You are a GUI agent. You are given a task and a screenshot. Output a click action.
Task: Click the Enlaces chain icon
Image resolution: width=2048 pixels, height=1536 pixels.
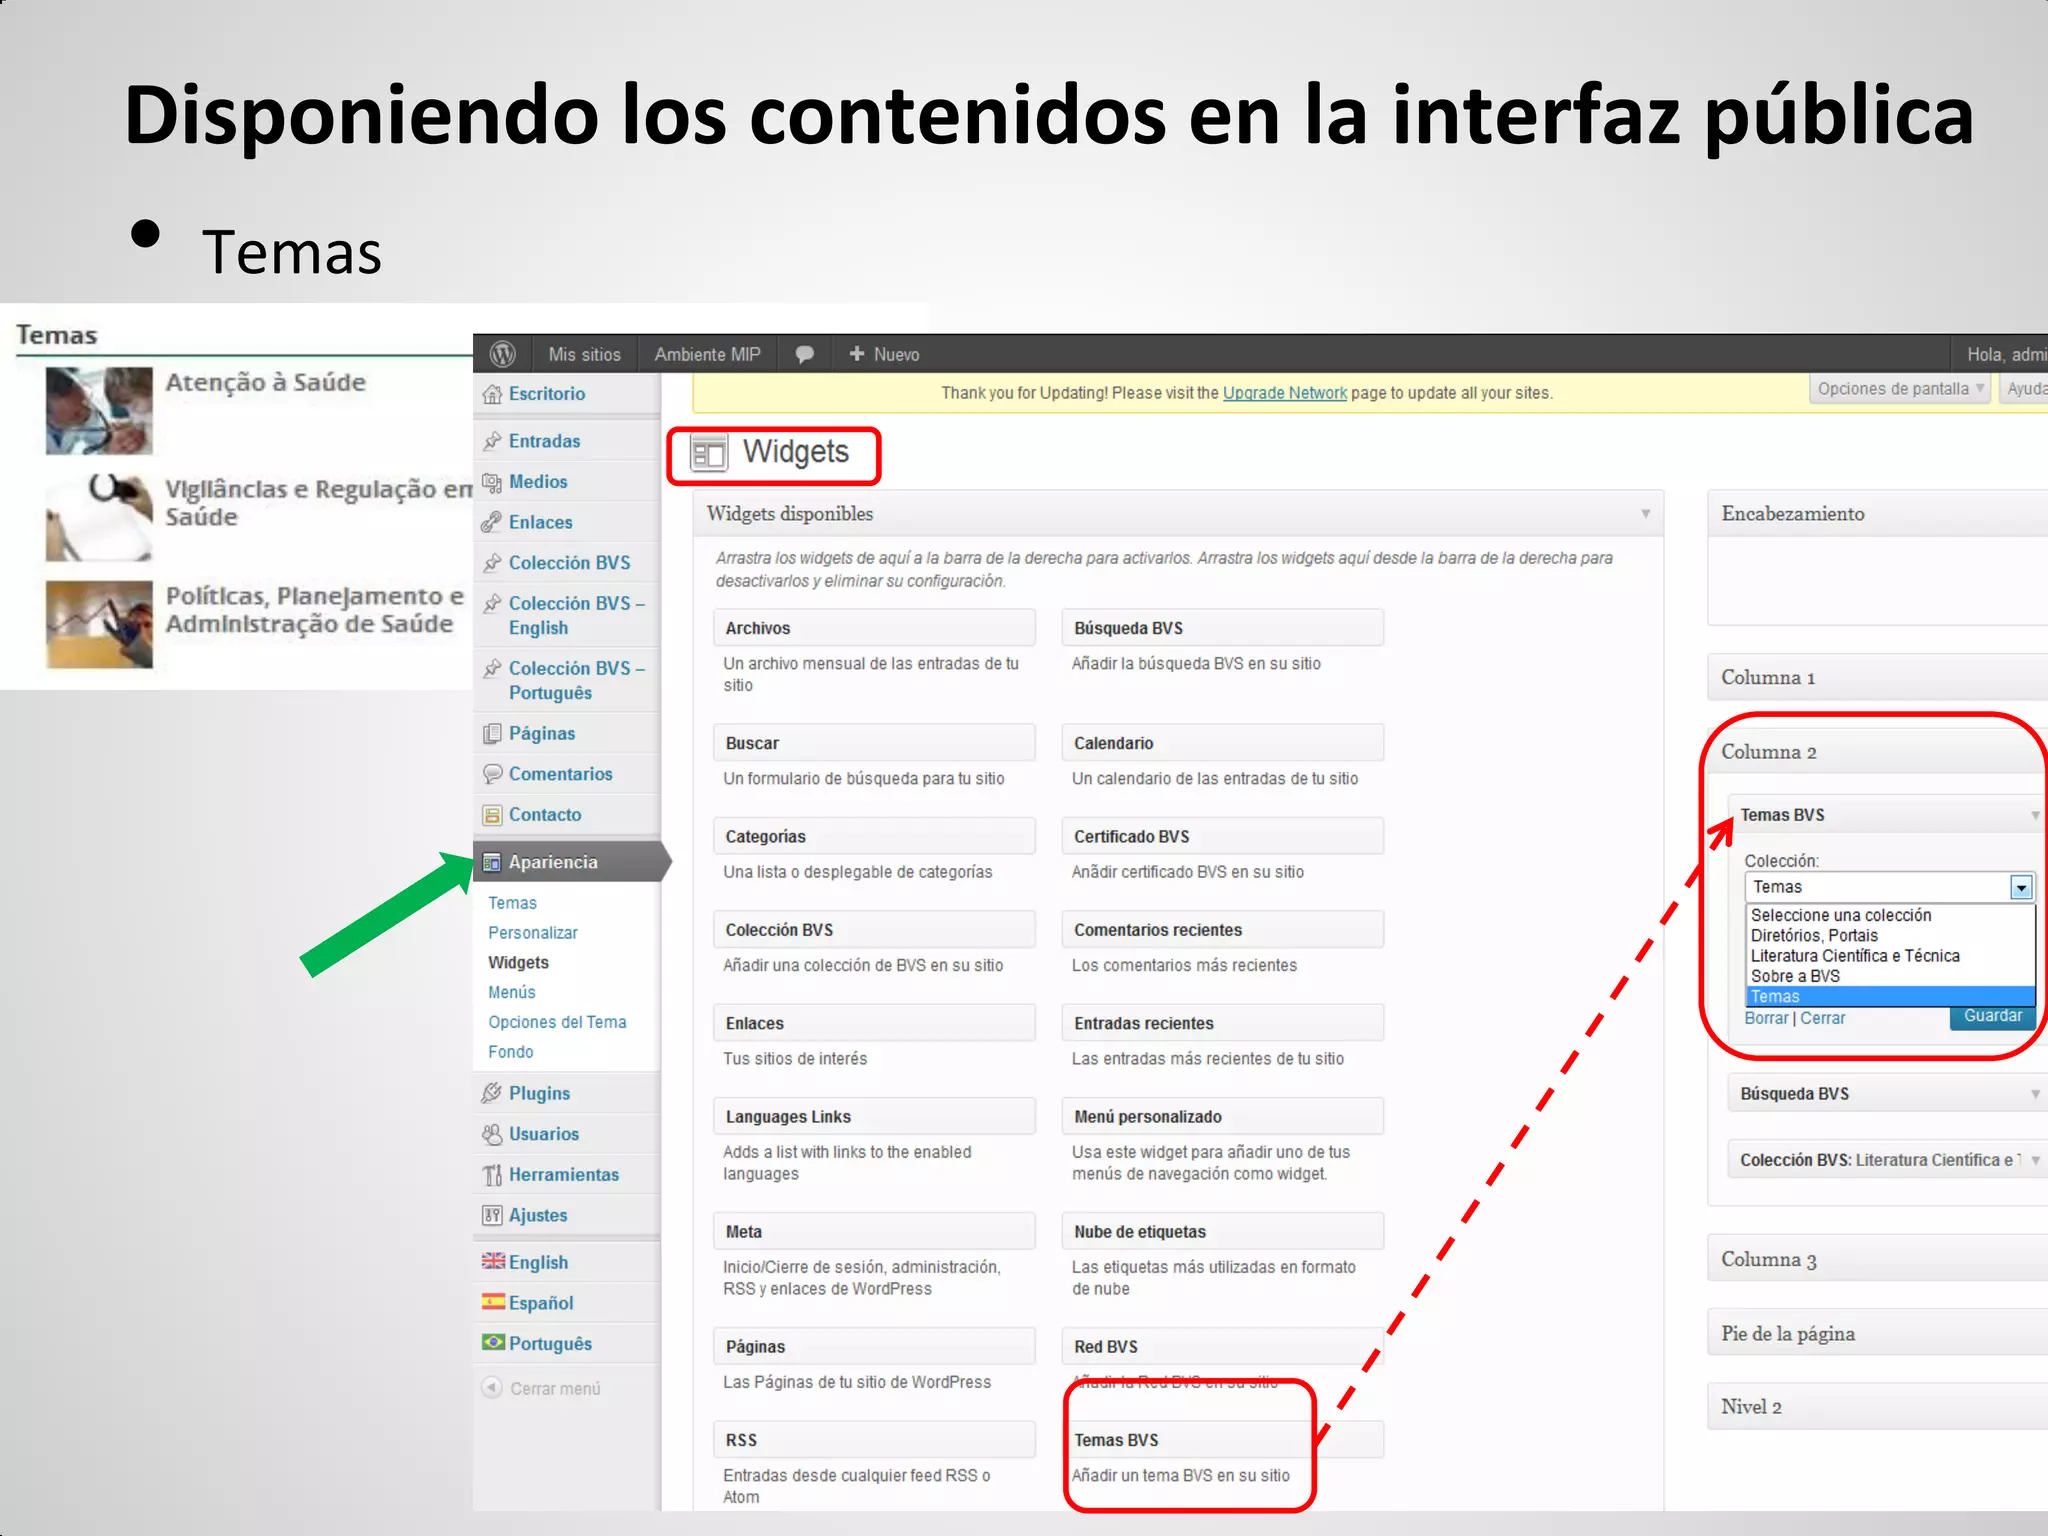coord(492,522)
